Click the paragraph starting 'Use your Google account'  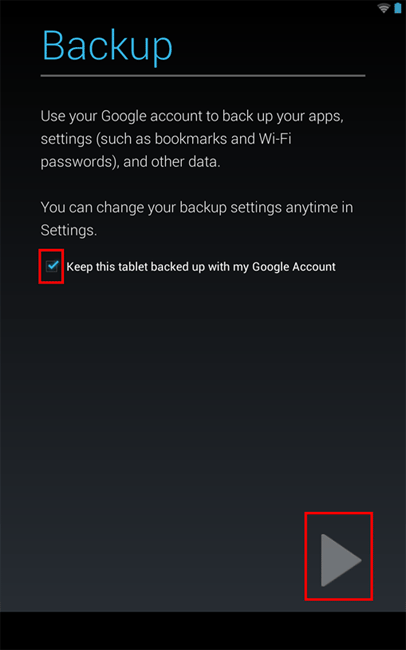point(192,139)
